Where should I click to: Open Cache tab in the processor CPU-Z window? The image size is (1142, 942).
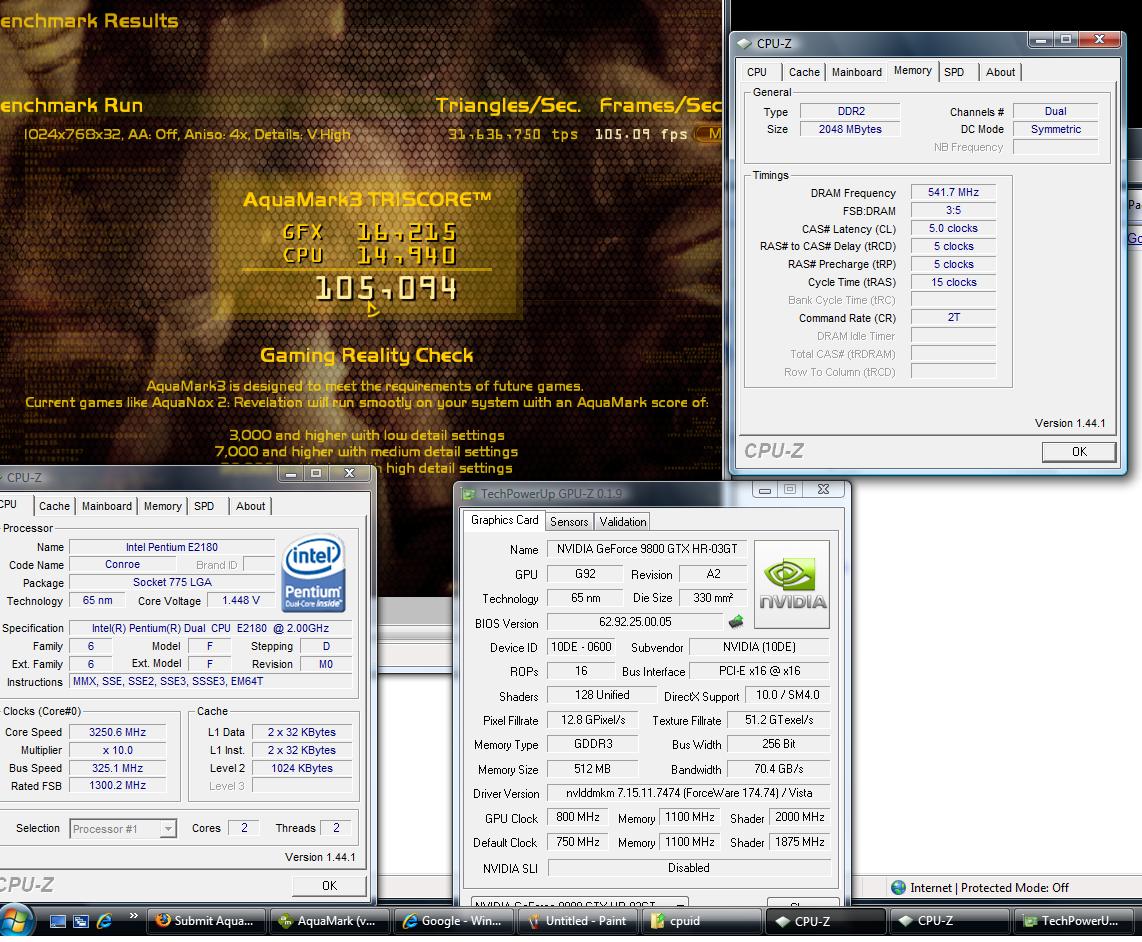(x=55, y=506)
